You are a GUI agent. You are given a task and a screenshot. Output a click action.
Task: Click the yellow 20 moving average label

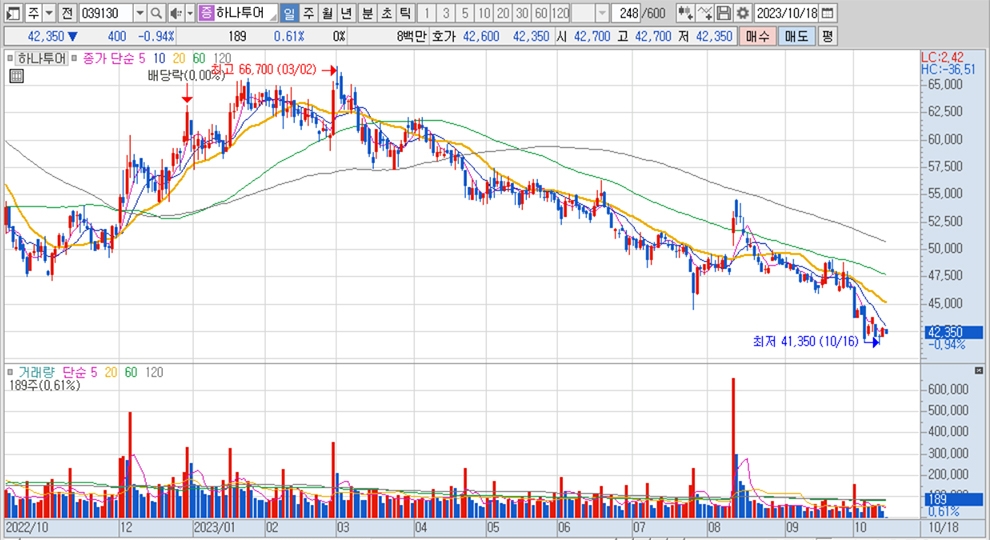pyautogui.click(x=179, y=59)
